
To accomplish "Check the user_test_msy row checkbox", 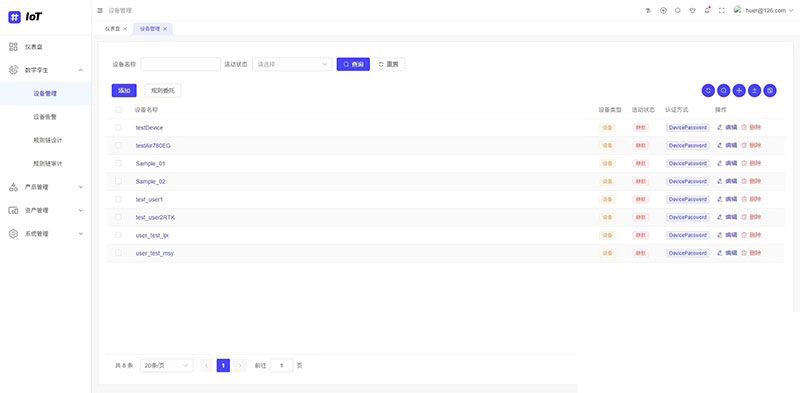I will pos(118,253).
